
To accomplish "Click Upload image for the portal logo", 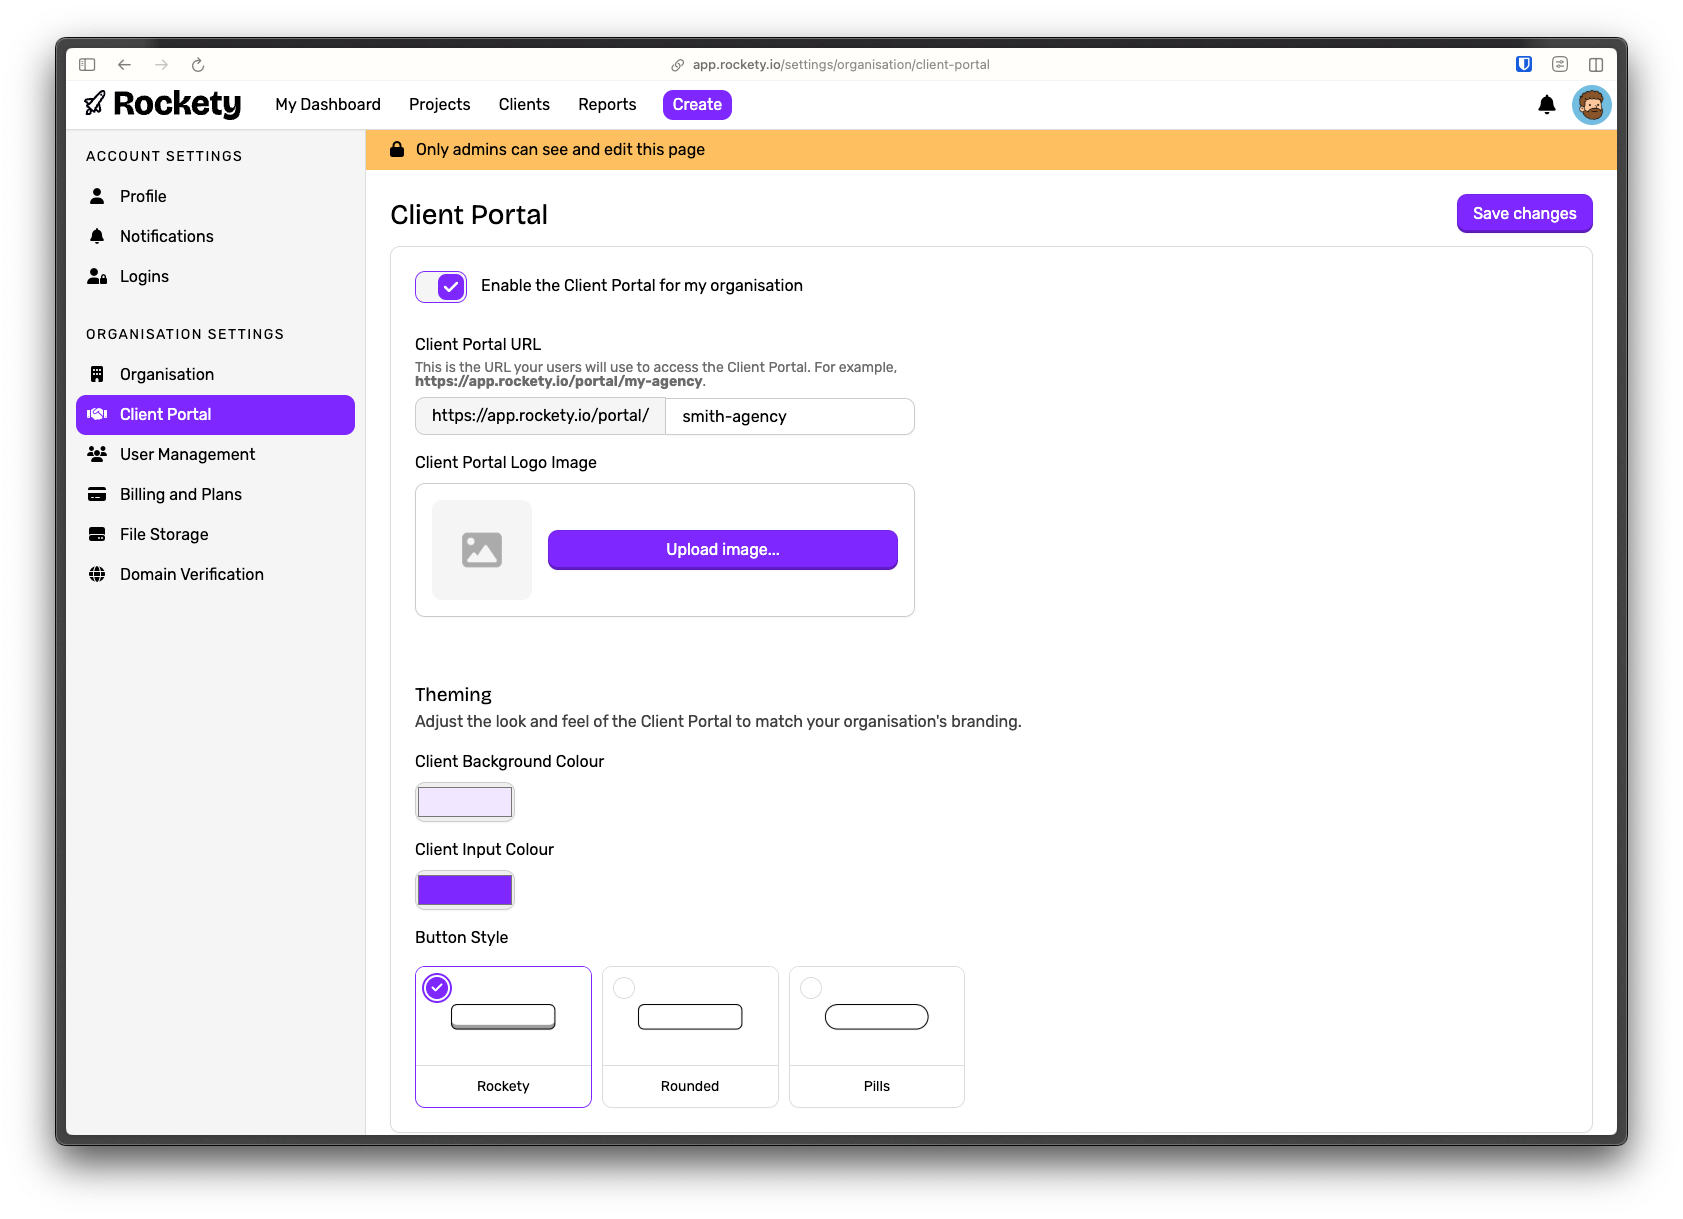I will point(722,549).
